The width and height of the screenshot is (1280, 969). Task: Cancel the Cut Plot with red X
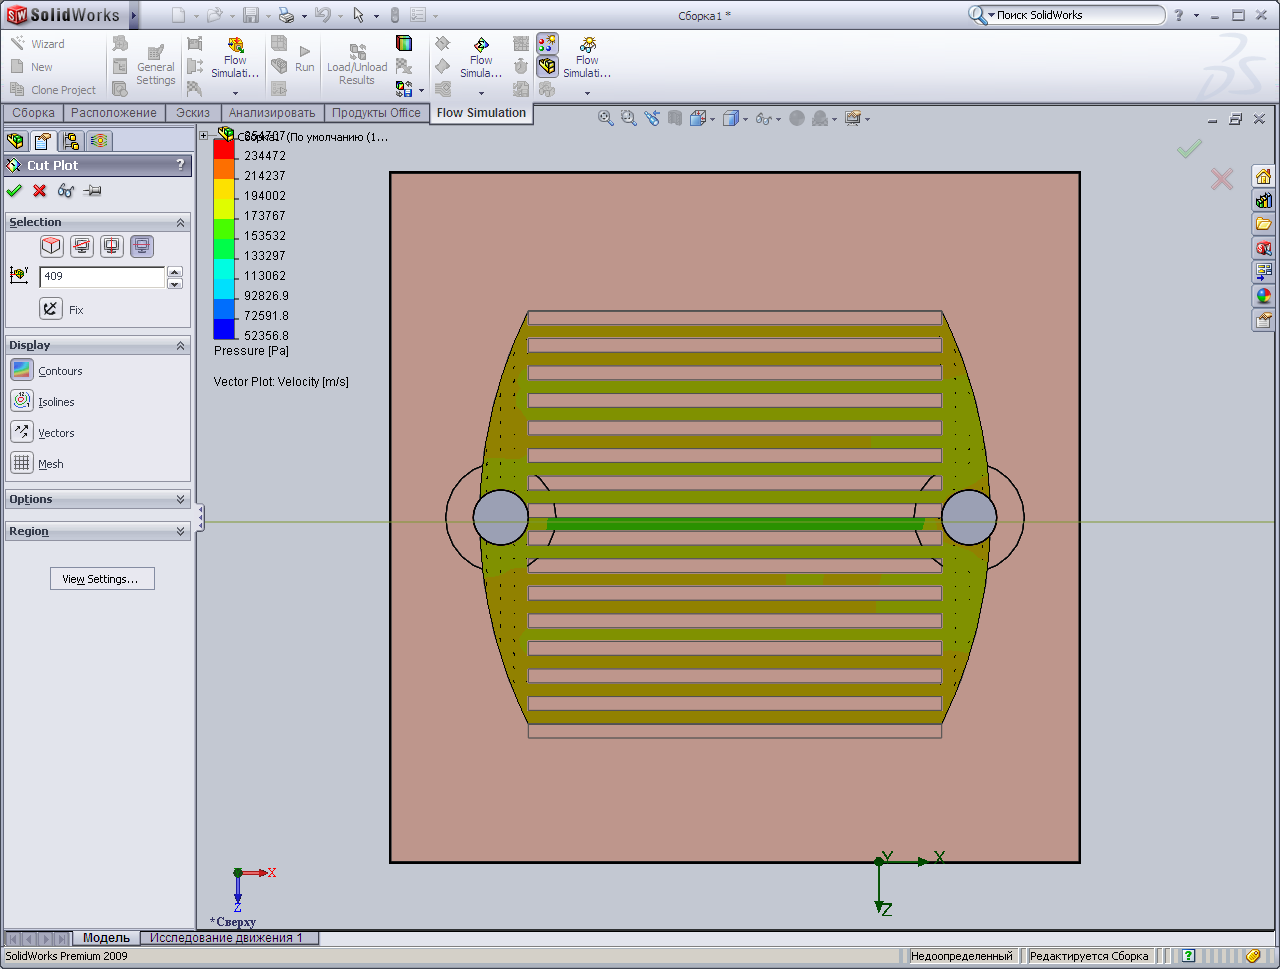(40, 190)
